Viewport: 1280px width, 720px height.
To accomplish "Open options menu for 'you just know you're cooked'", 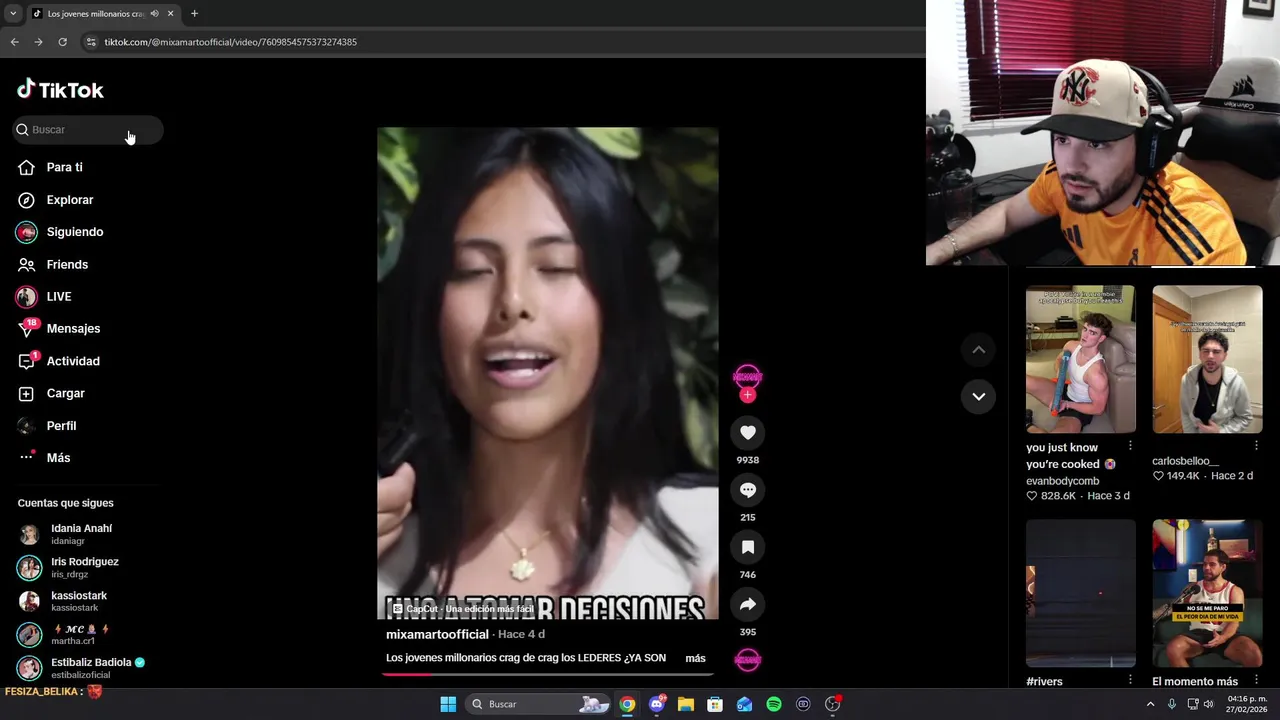I will 1130,445.
